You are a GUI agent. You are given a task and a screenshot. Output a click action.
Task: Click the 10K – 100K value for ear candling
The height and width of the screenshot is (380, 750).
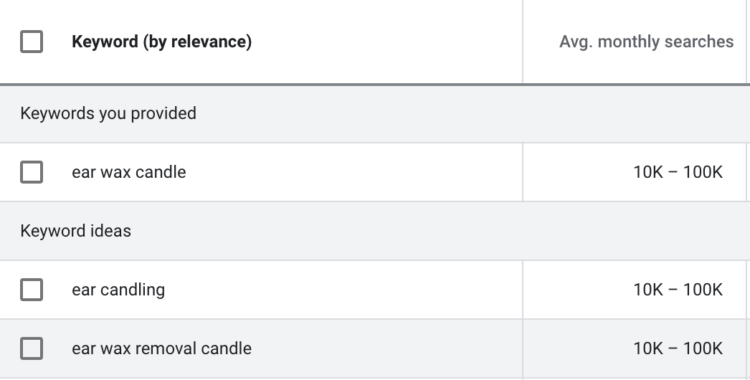(x=678, y=290)
